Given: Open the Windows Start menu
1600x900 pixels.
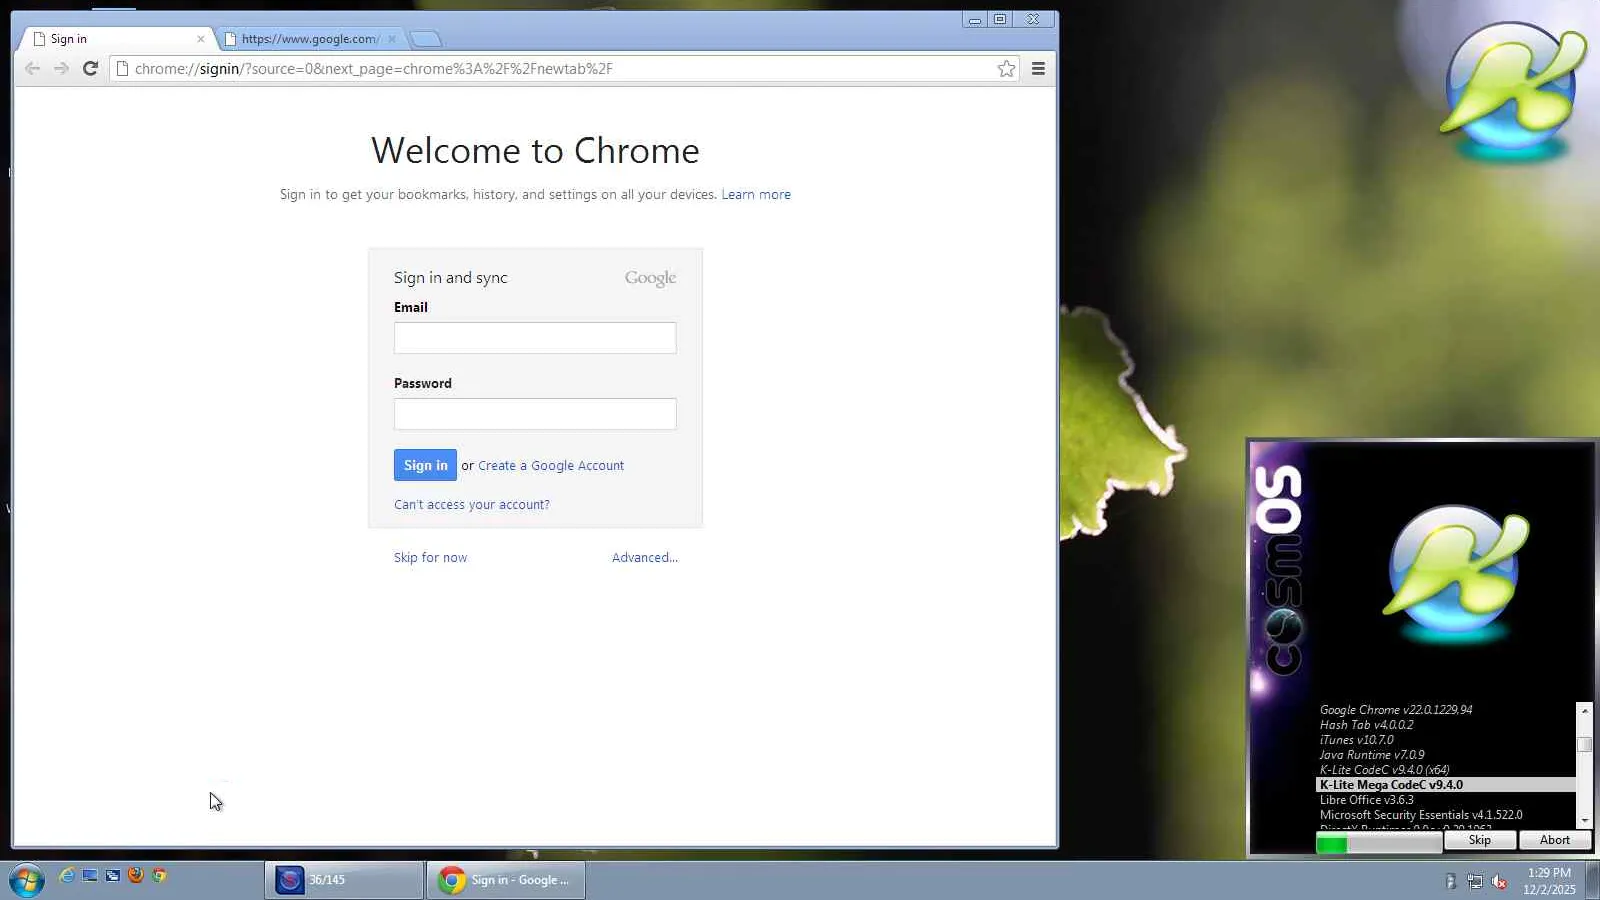Looking at the screenshot, I should [26, 880].
